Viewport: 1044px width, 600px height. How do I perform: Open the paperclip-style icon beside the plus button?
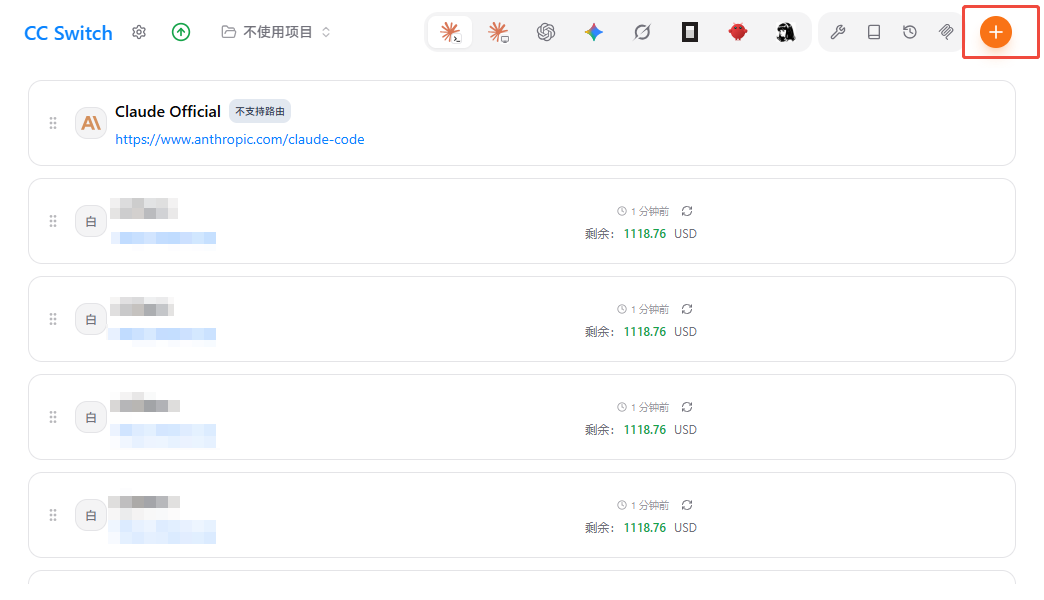point(945,32)
